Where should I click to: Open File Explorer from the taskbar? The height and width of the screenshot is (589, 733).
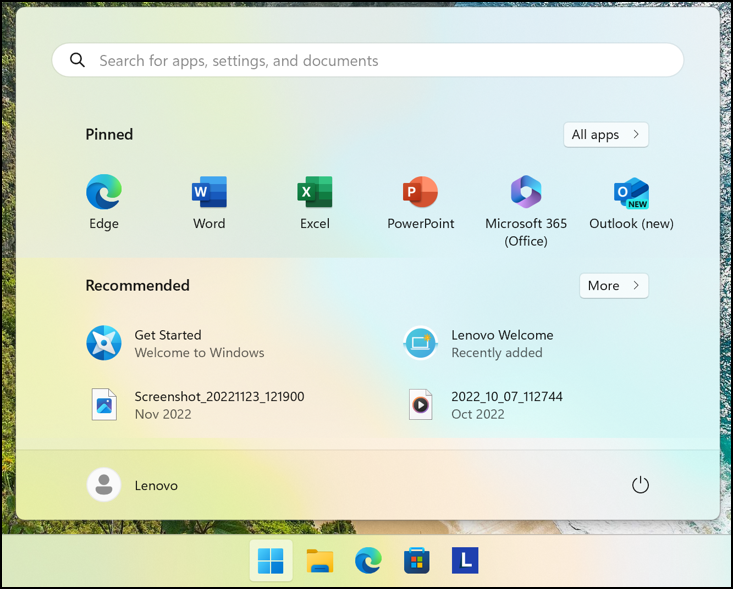click(x=320, y=560)
